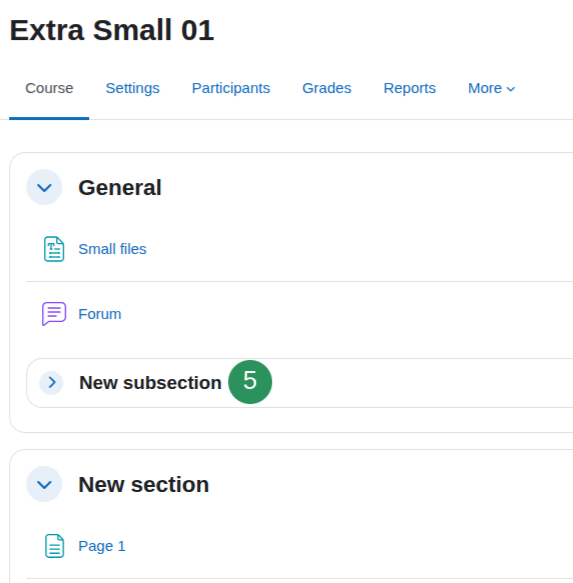View the Reports tab
This screenshot has width=573, height=583.
pos(409,88)
